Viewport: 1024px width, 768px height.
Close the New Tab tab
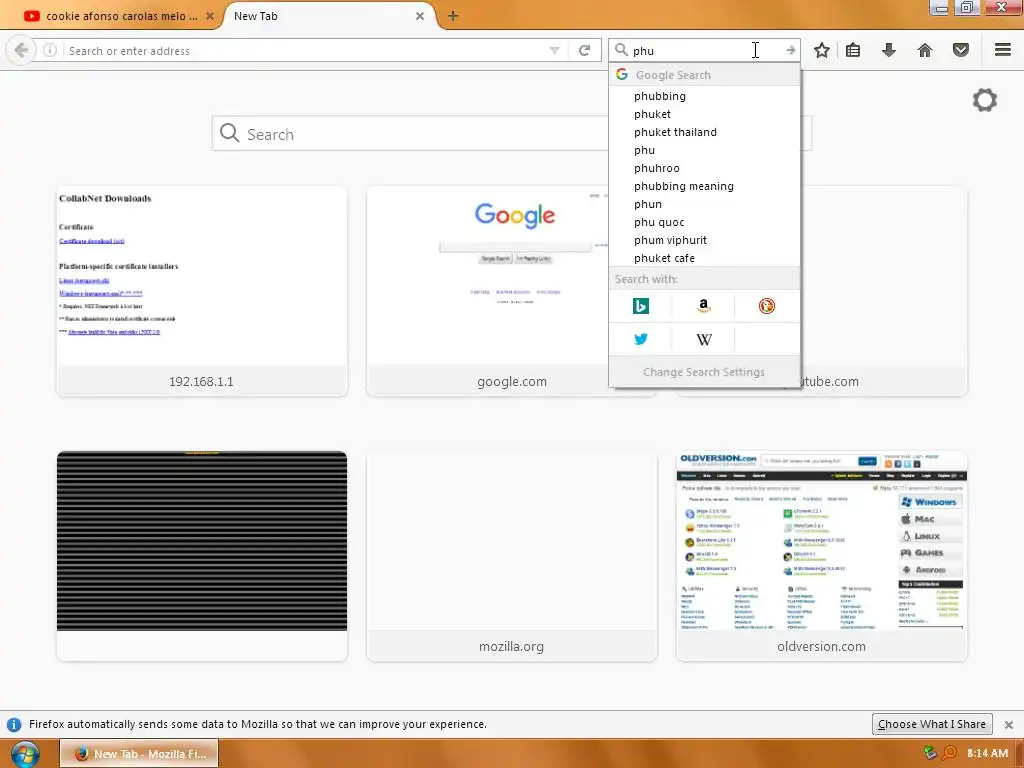[x=420, y=16]
